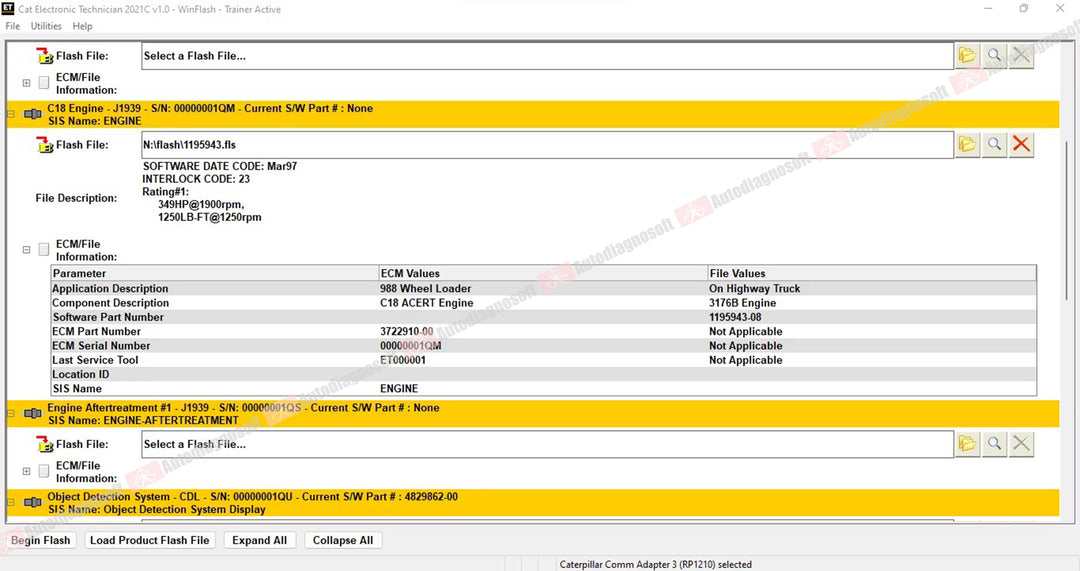
Task: Click ECM module icon beside Object Detection System
Action: click(x=32, y=502)
